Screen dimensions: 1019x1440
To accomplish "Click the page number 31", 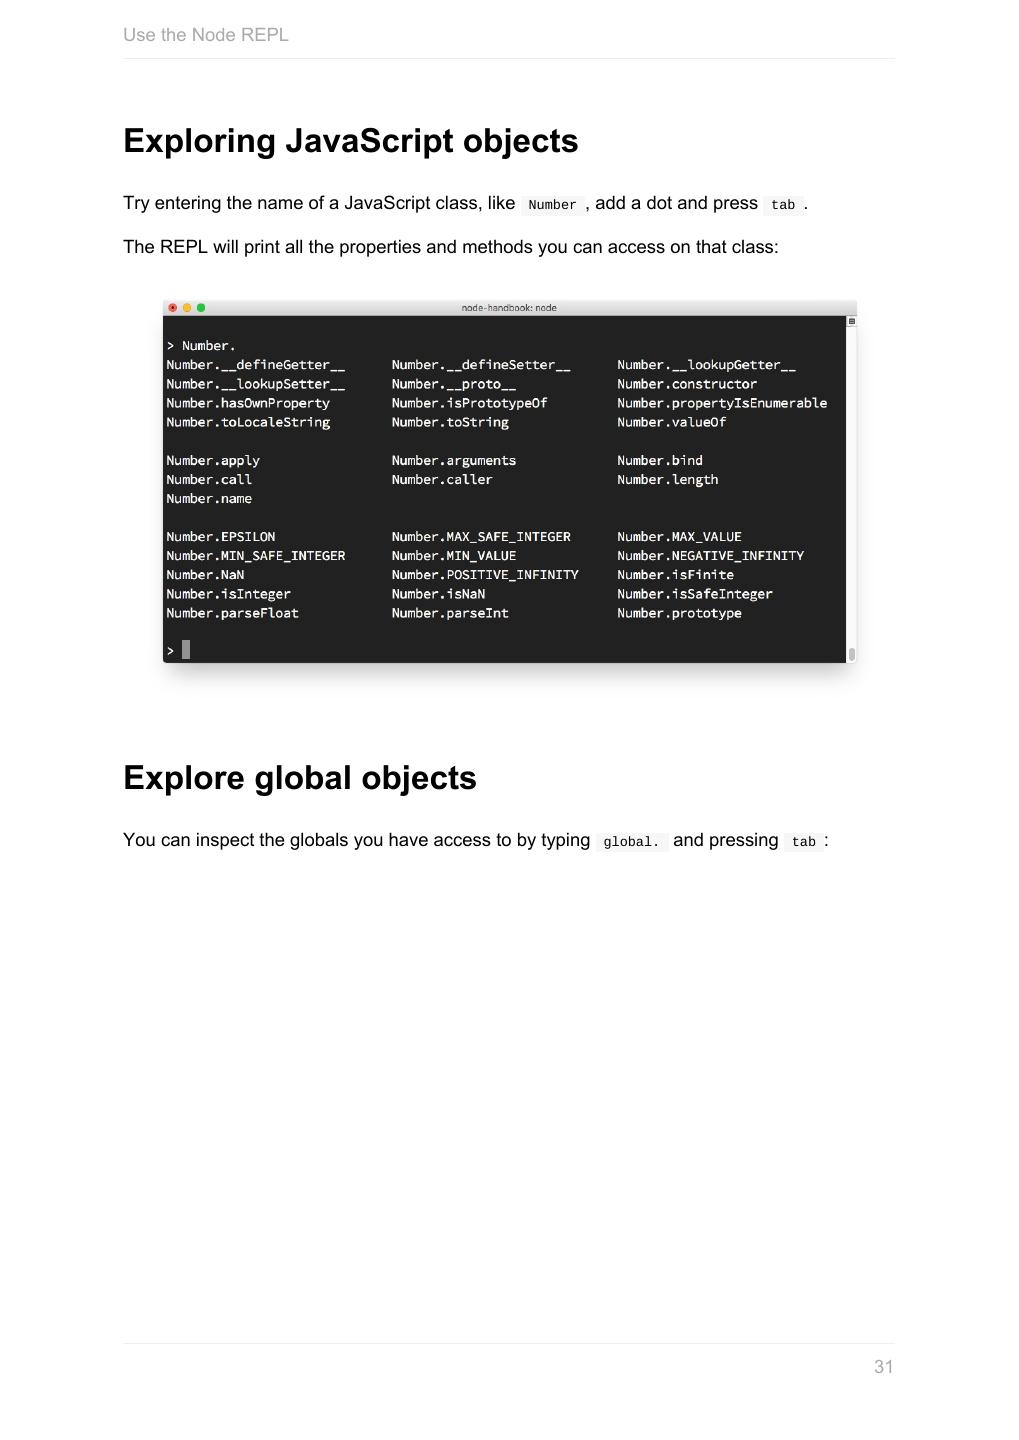I will [x=884, y=1367].
